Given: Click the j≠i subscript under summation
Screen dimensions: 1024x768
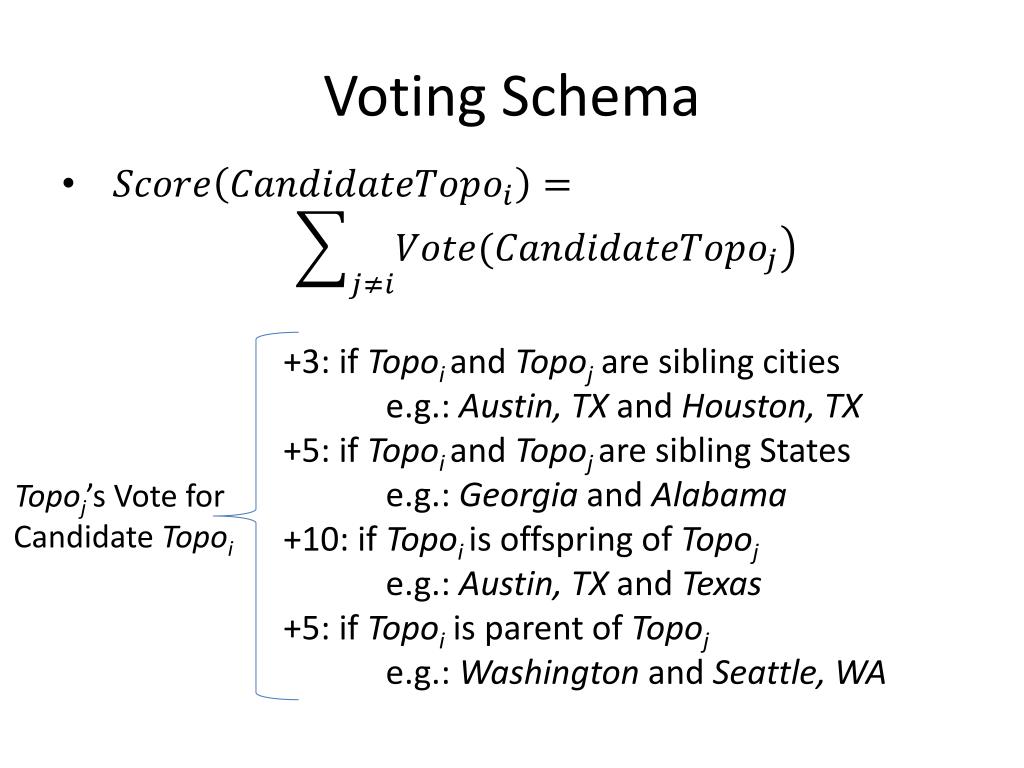Looking at the screenshot, I should (372, 285).
